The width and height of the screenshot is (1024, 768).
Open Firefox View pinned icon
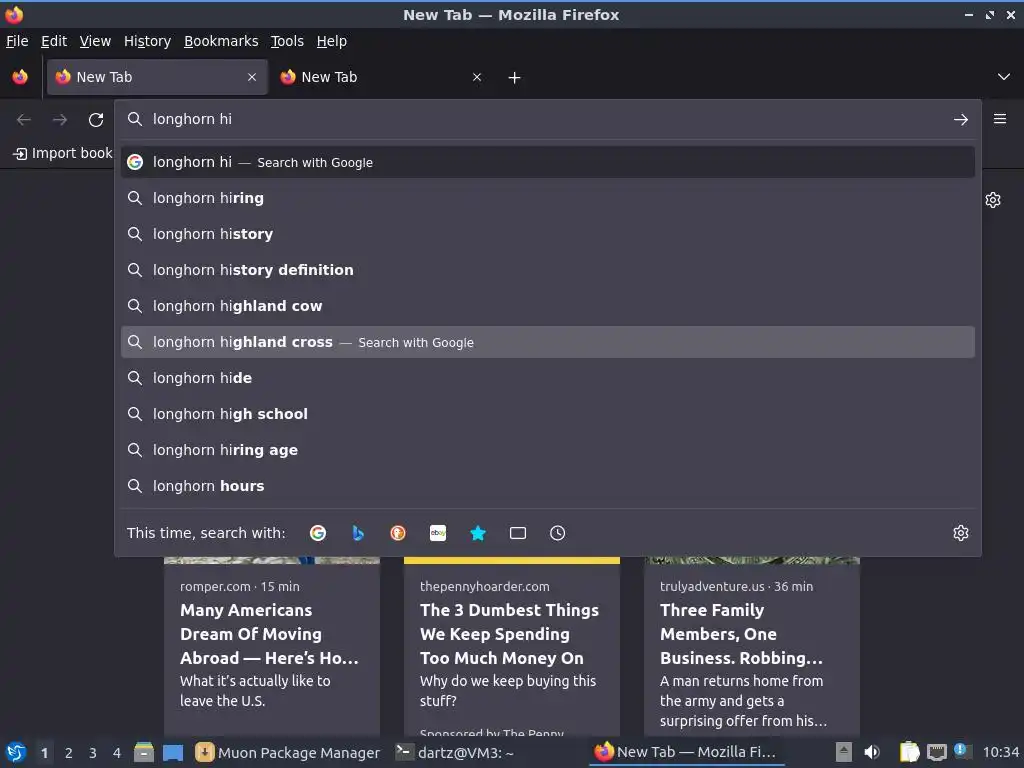pyautogui.click(x=20, y=77)
